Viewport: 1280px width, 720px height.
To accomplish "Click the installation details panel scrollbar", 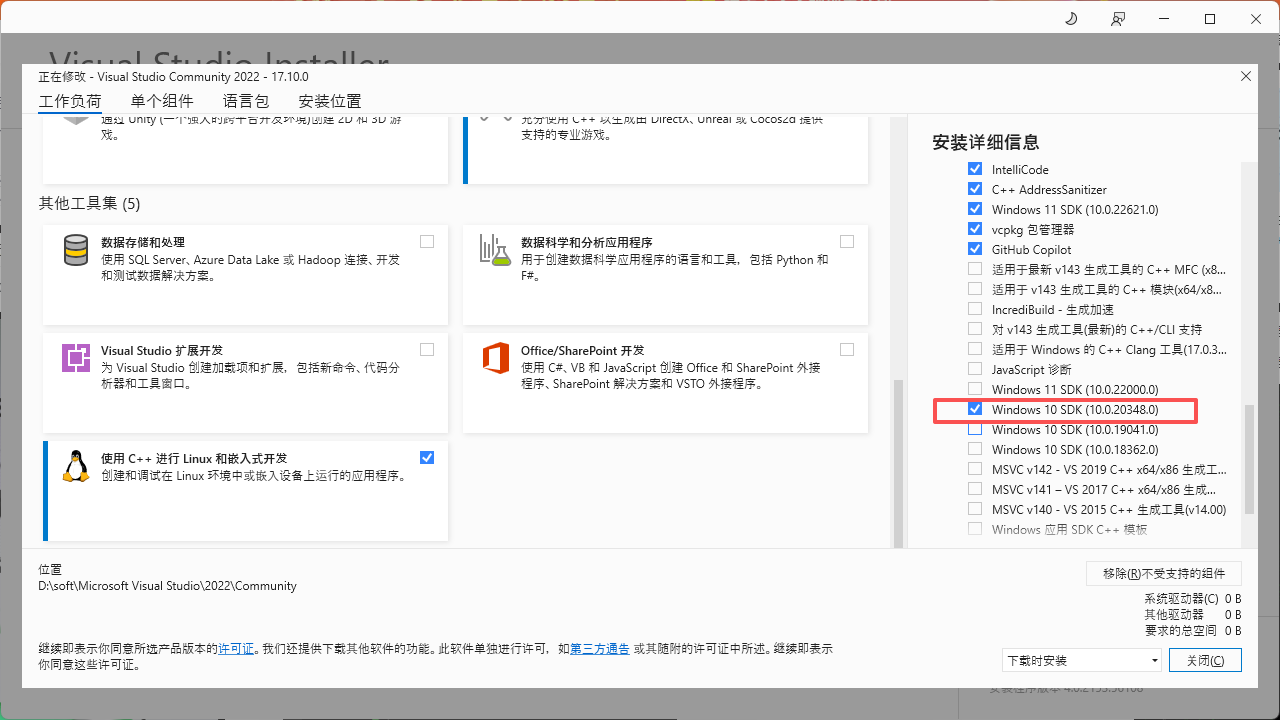I will tap(1247, 458).
